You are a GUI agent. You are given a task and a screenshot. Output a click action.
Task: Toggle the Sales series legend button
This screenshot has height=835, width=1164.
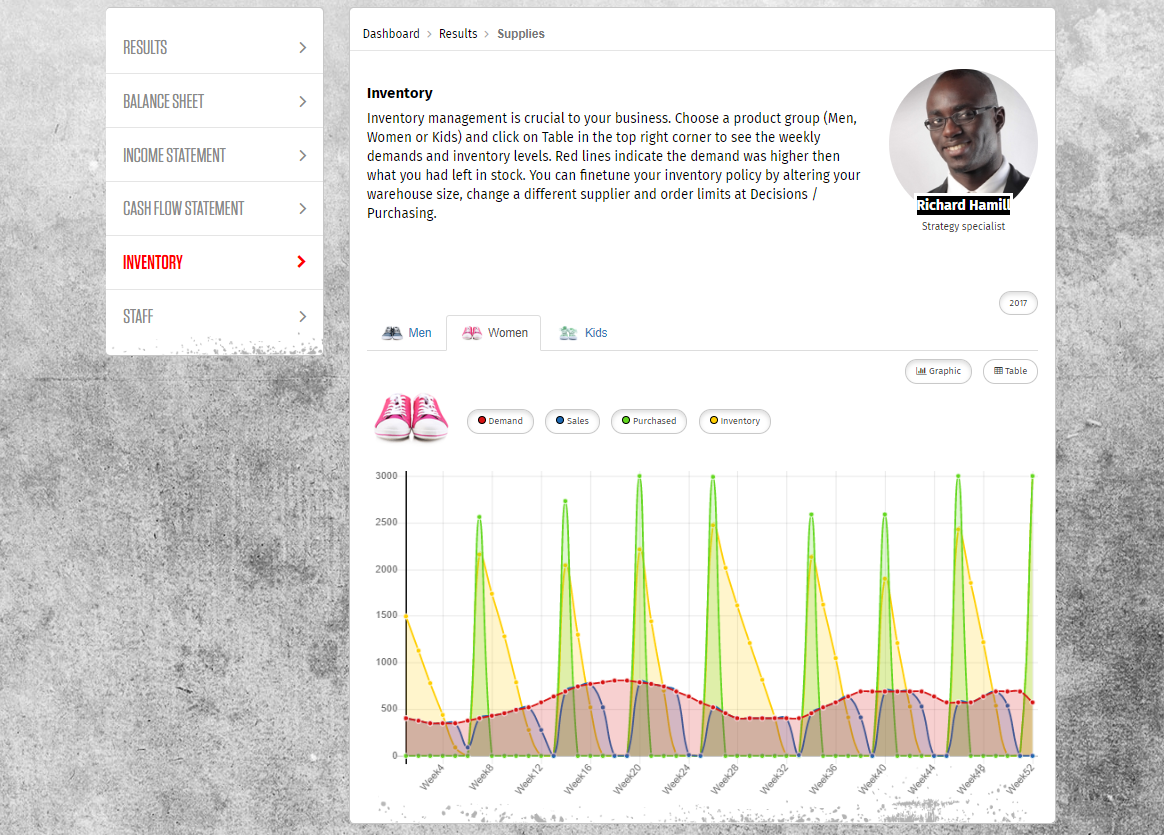pyautogui.click(x=572, y=421)
